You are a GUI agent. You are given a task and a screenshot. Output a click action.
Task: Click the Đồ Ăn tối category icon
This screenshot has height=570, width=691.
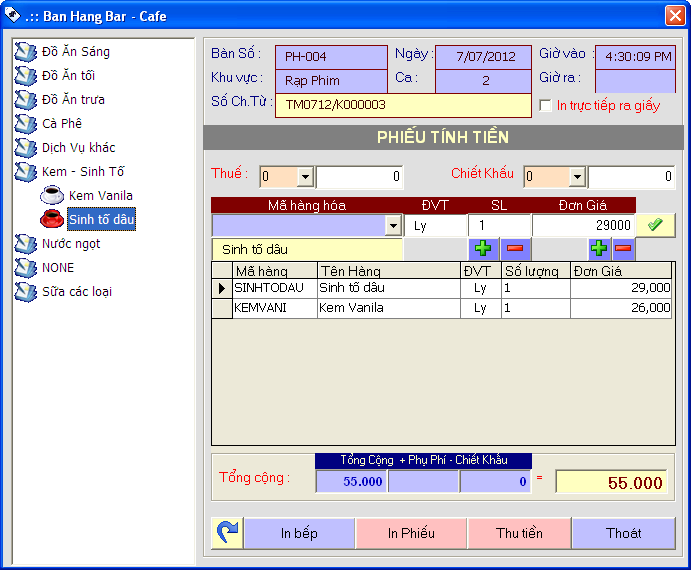pyautogui.click(x=26, y=75)
